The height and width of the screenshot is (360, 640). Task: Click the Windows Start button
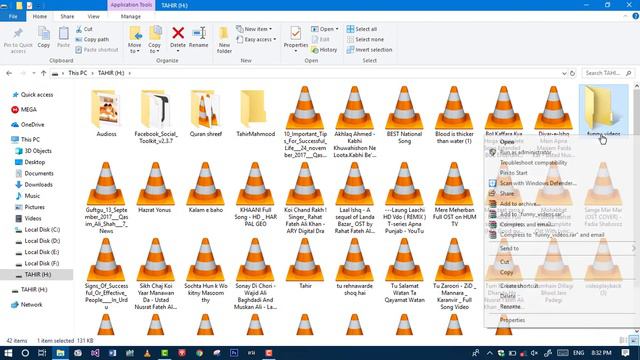click(x=8, y=353)
